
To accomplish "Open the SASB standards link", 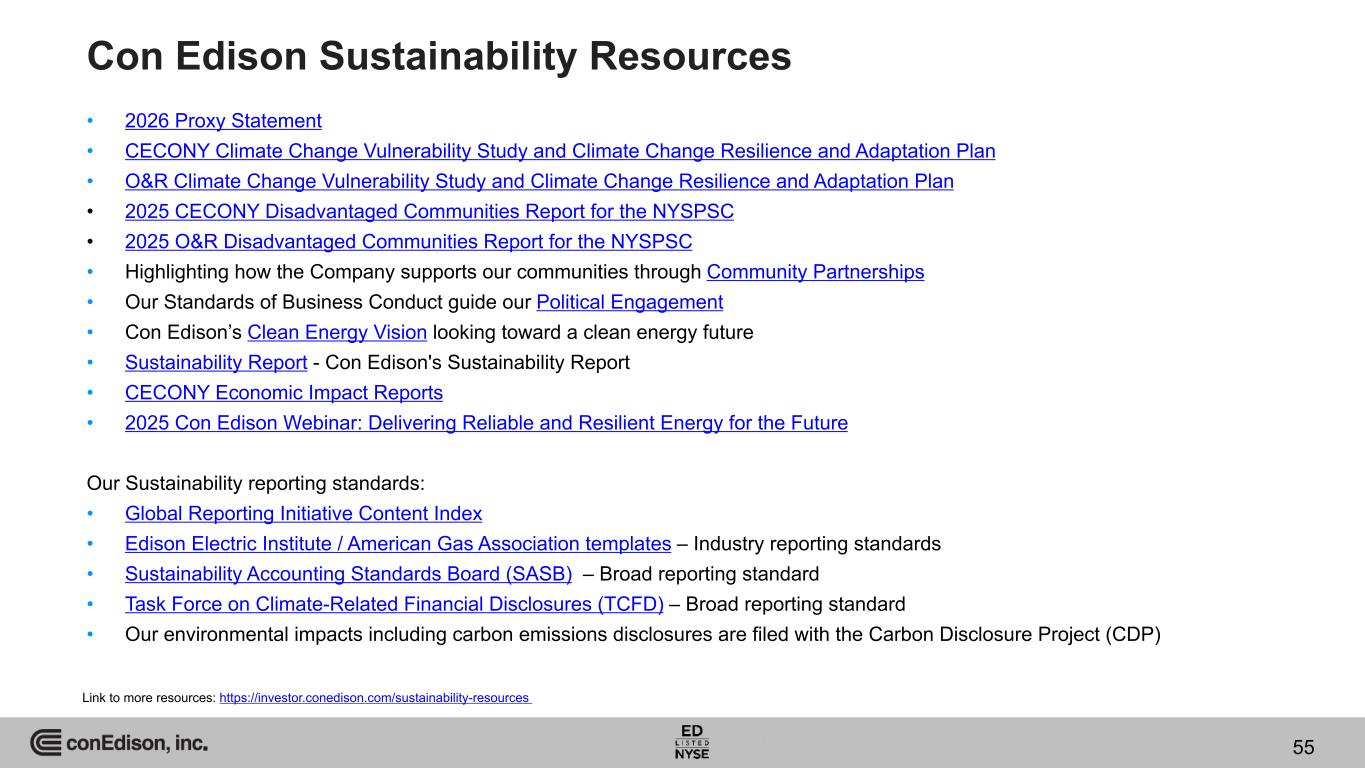I will 348,574.
